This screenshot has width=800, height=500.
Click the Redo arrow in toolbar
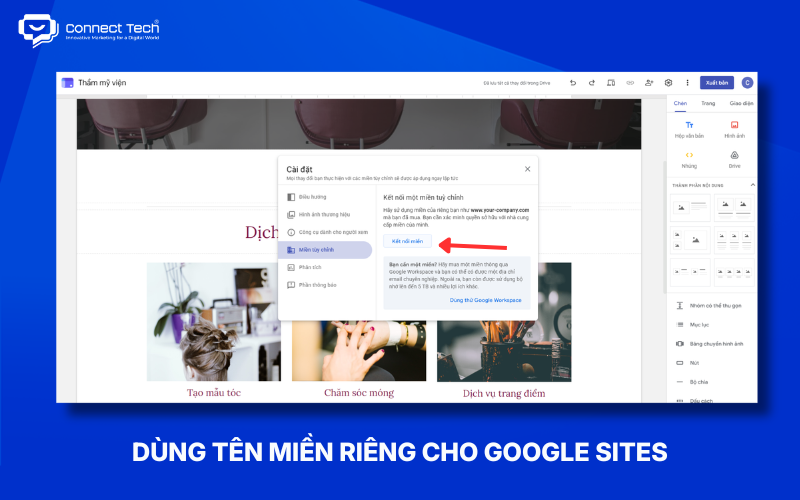click(x=592, y=83)
